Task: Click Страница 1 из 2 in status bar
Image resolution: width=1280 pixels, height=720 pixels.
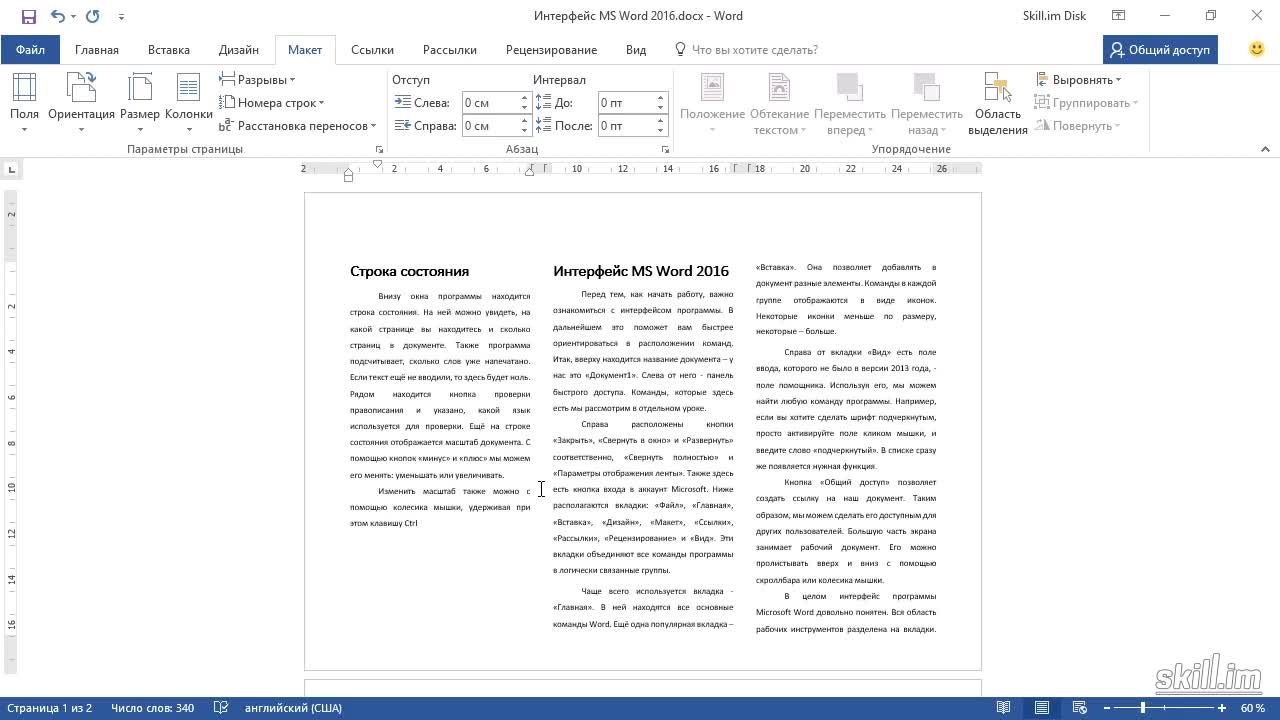Action: click(50, 708)
